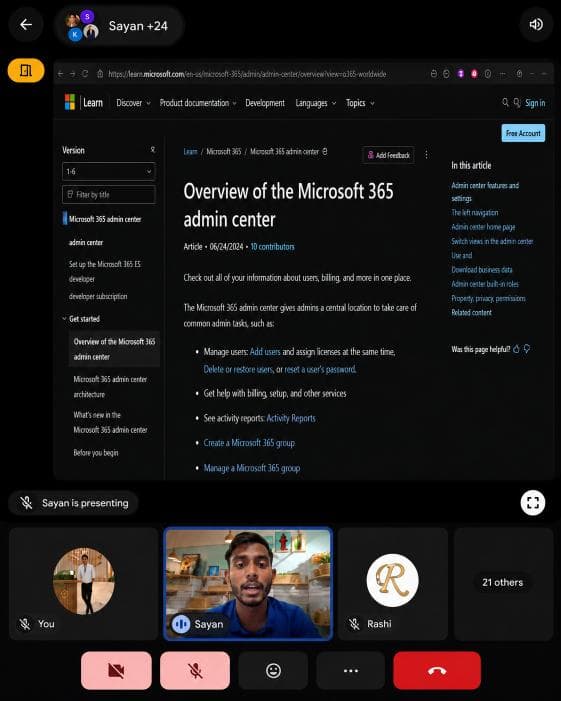Unmute the microphone
561x701 pixels.
point(195,670)
